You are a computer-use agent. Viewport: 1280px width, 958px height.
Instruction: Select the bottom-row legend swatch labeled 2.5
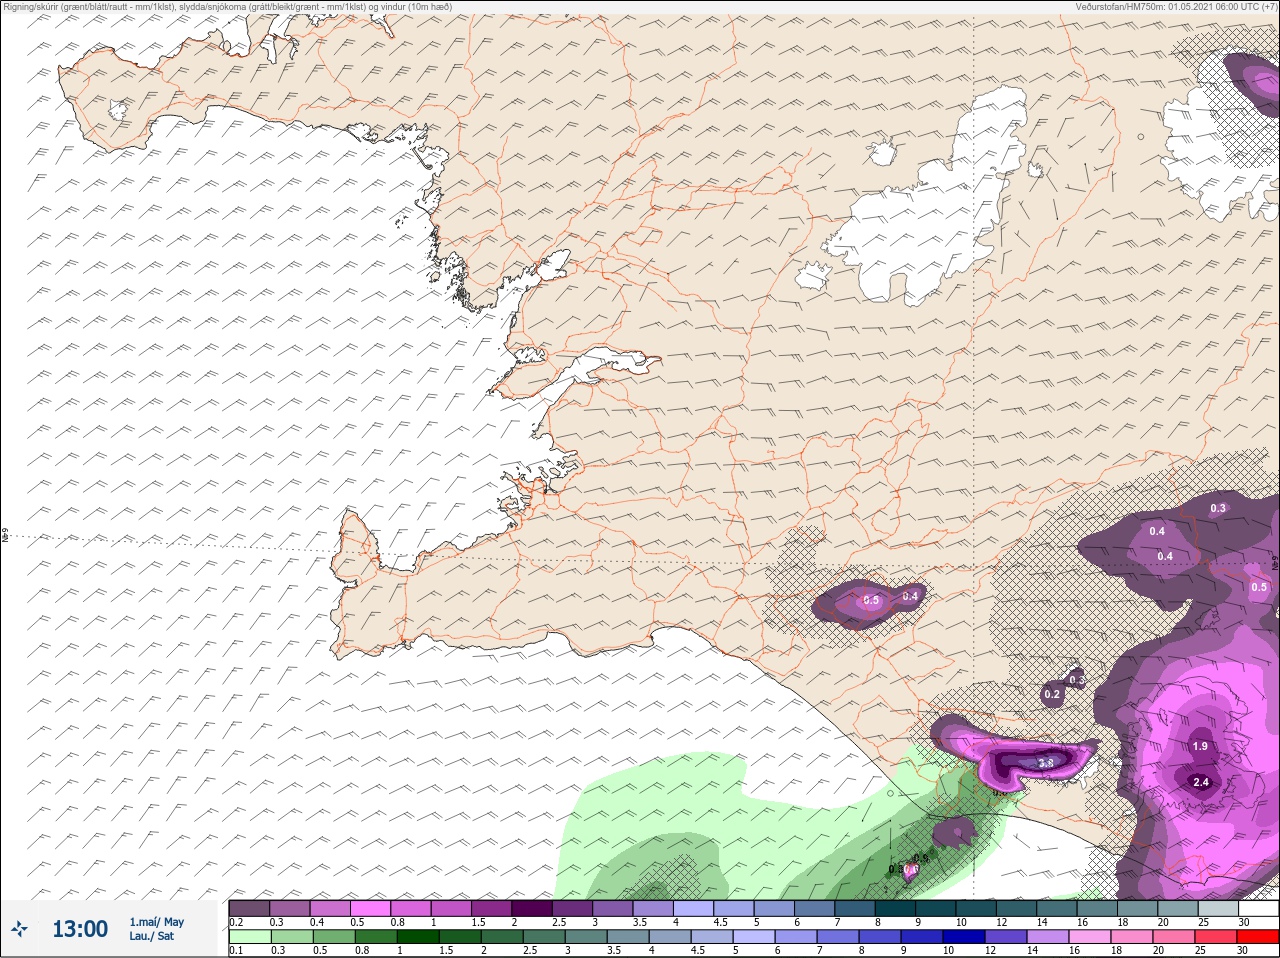click(x=544, y=937)
